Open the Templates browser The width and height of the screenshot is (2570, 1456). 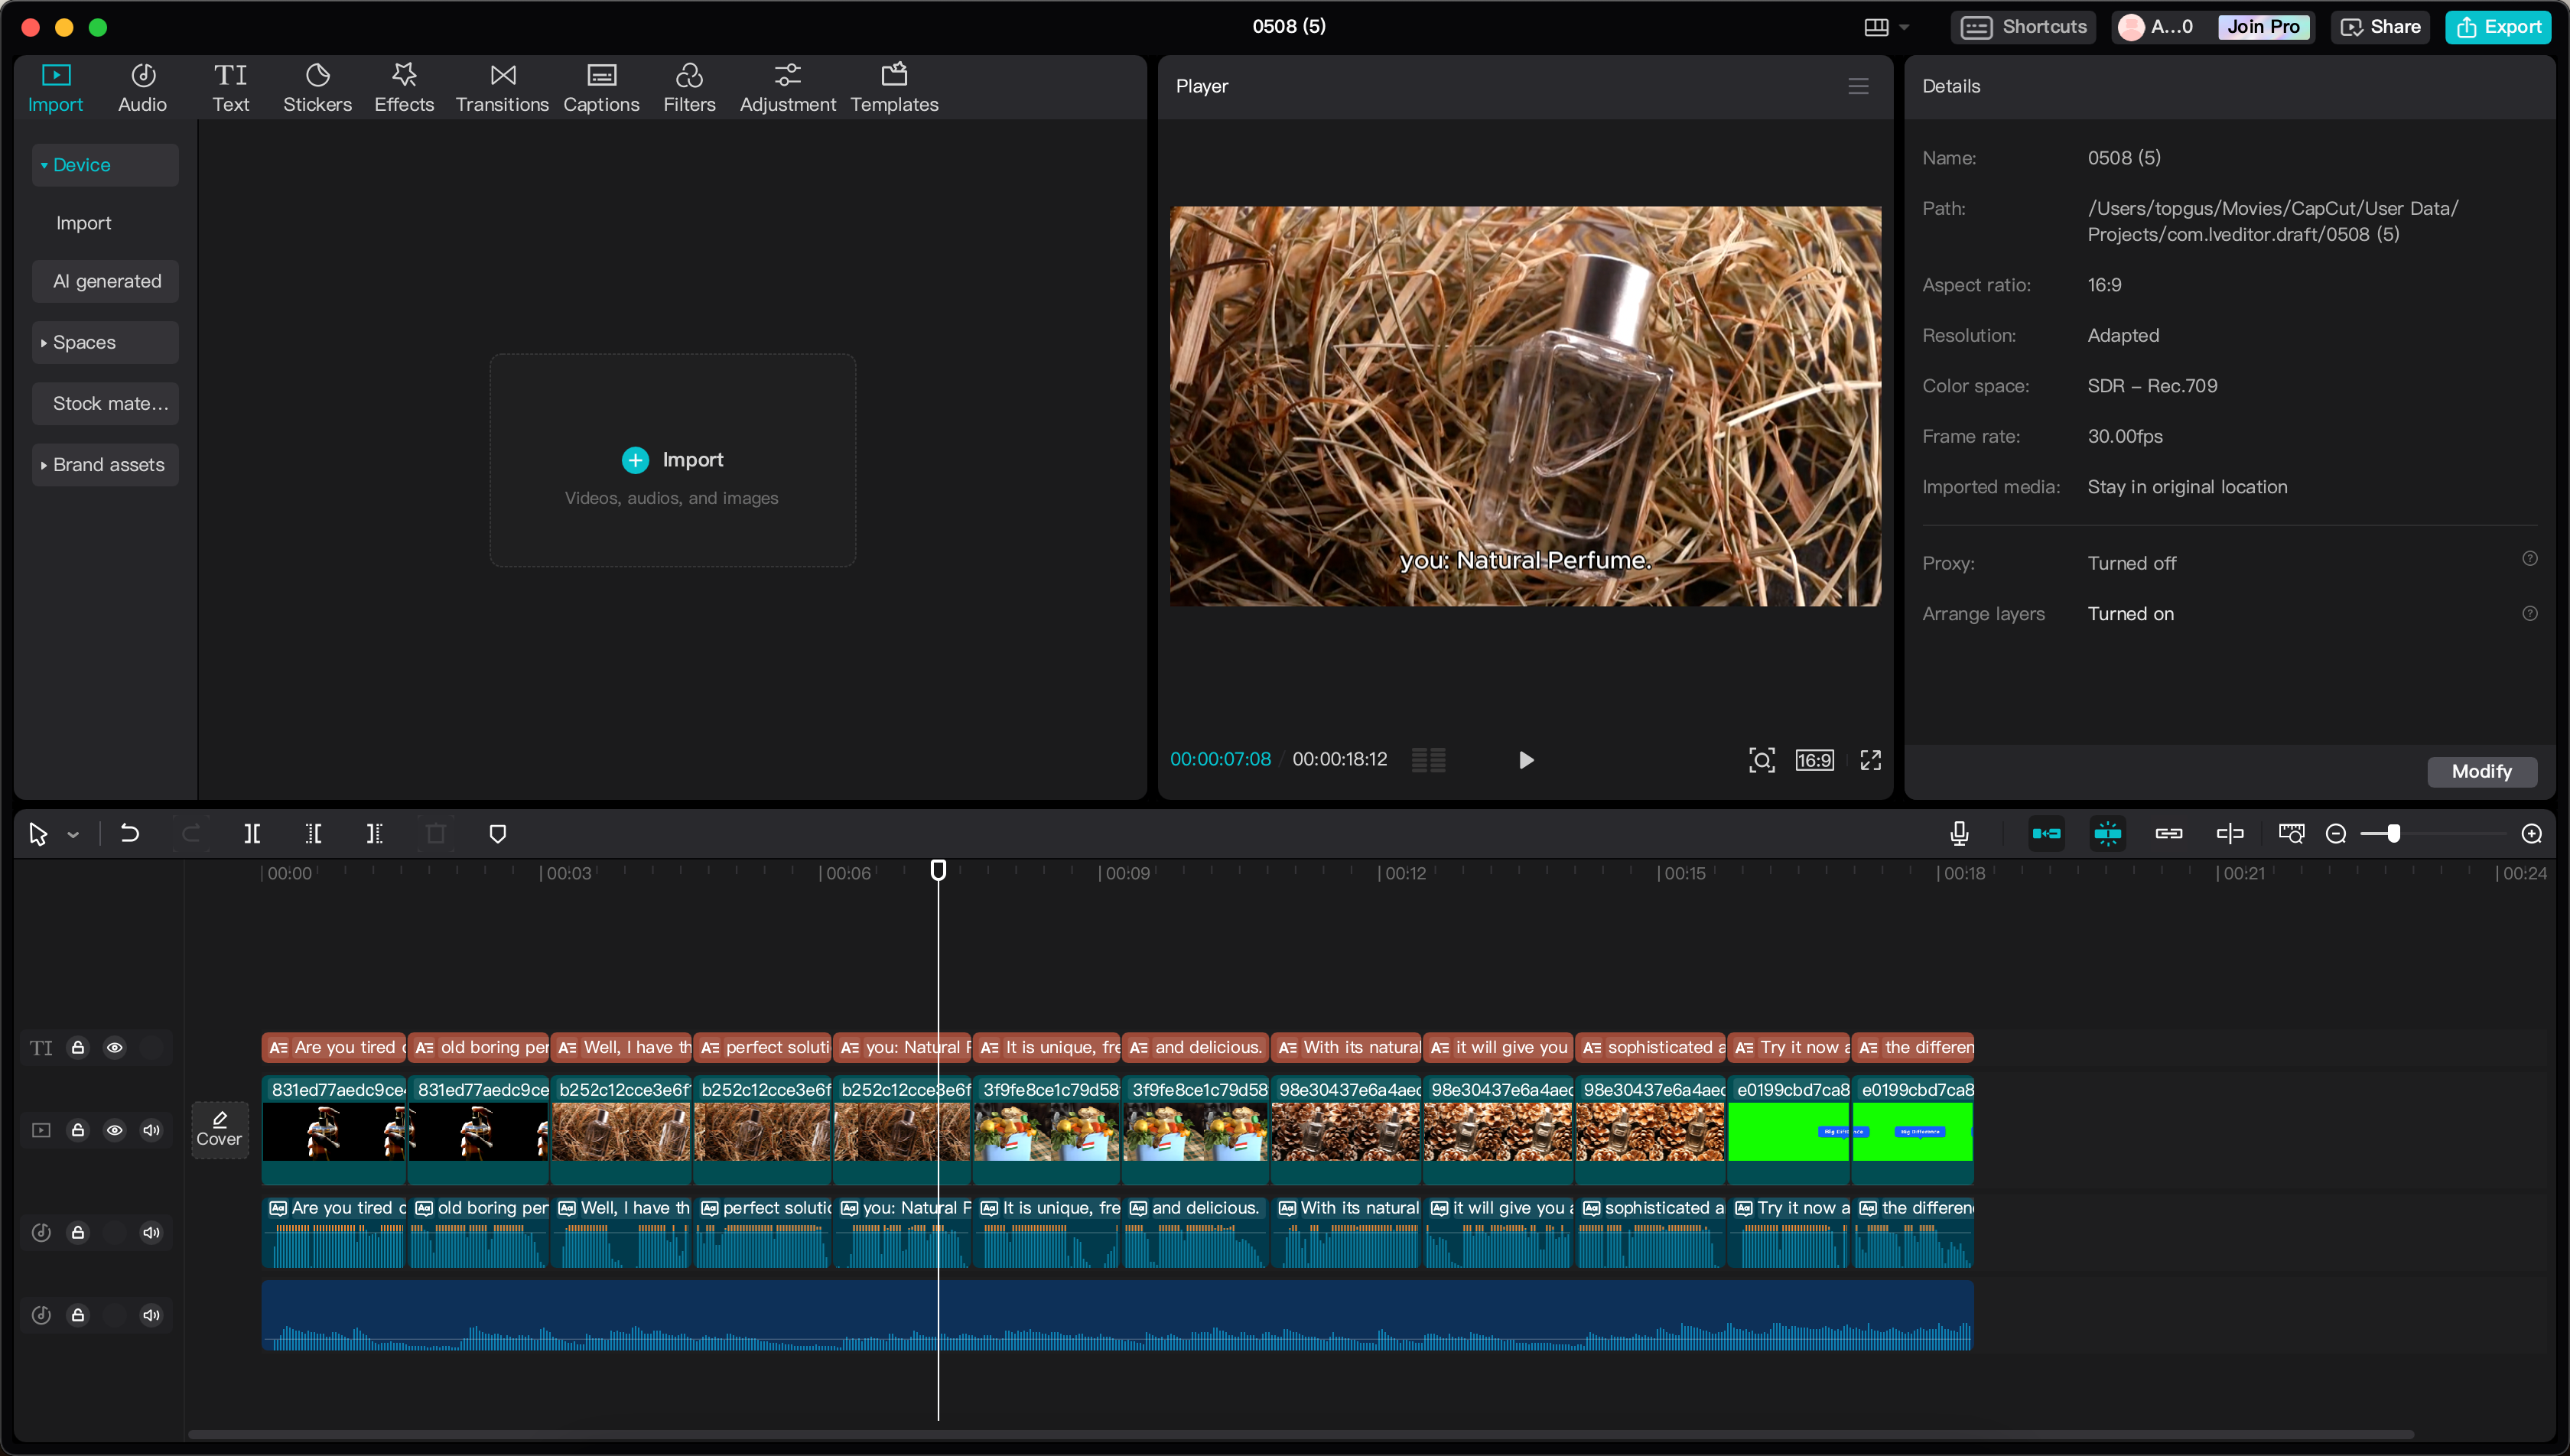pyautogui.click(x=894, y=87)
